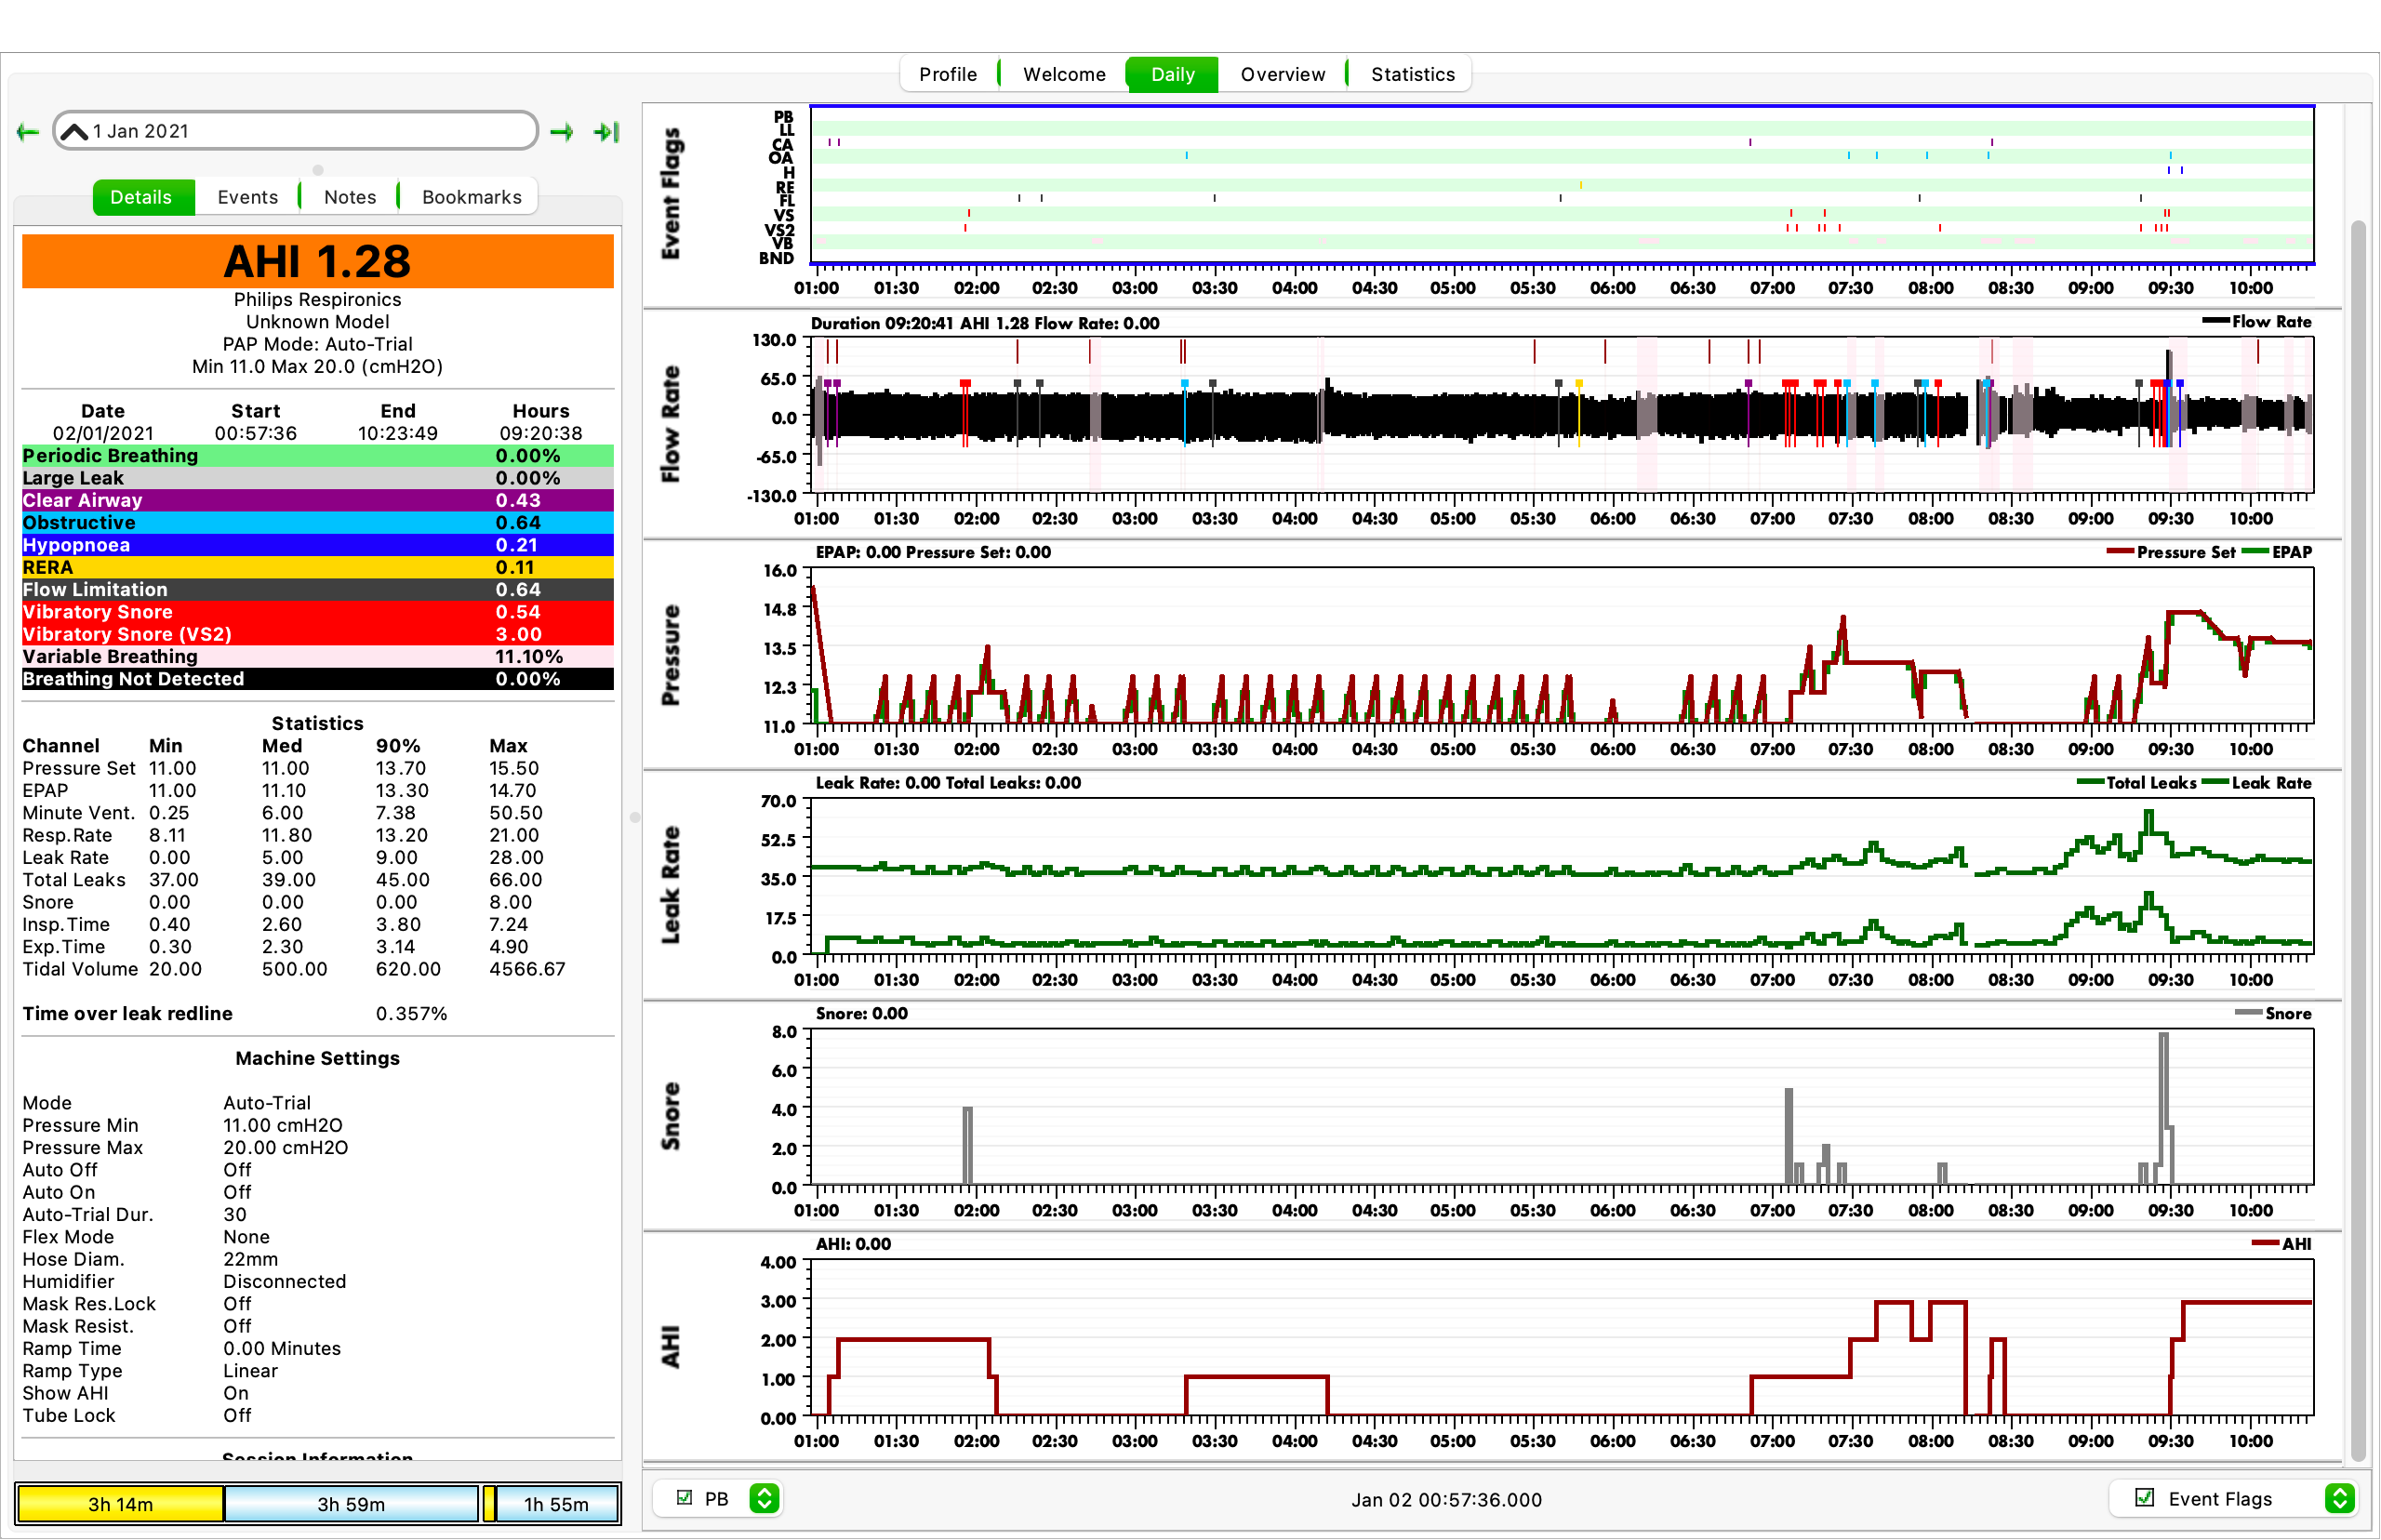Switch to the Profile tab
Viewport: 2381px width, 1540px height.
click(947, 74)
